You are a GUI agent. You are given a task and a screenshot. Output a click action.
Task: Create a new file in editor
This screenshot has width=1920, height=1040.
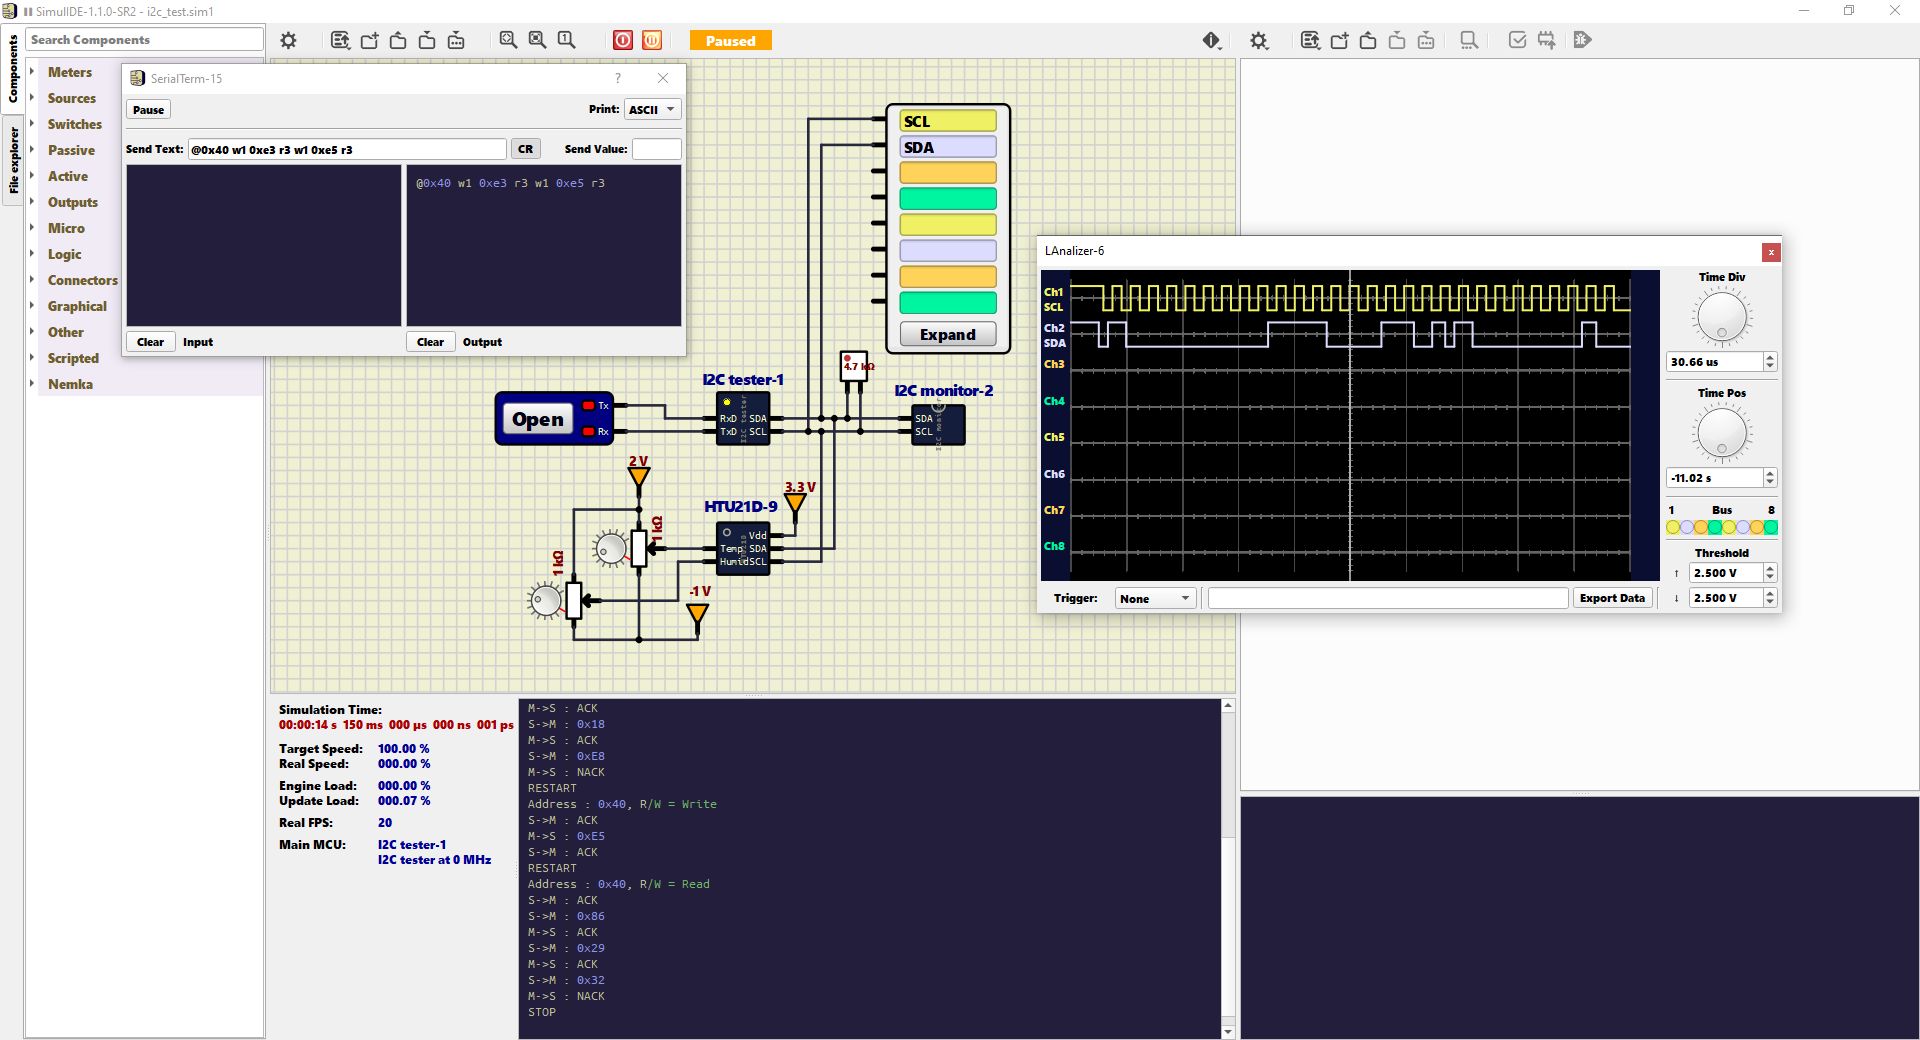(x=1339, y=40)
